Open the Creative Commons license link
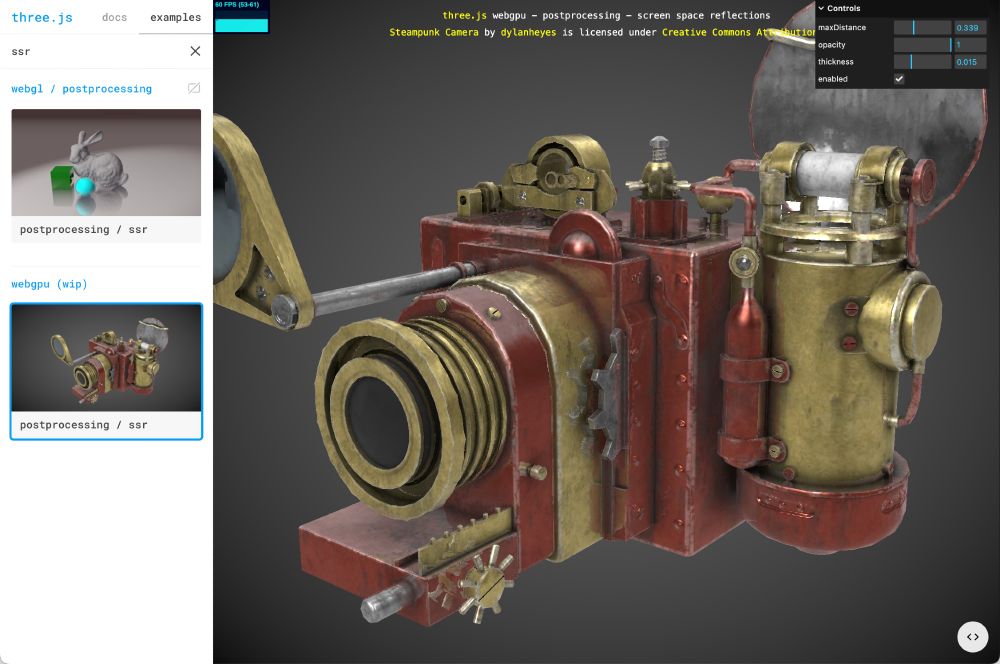1000x664 pixels. coord(739,32)
